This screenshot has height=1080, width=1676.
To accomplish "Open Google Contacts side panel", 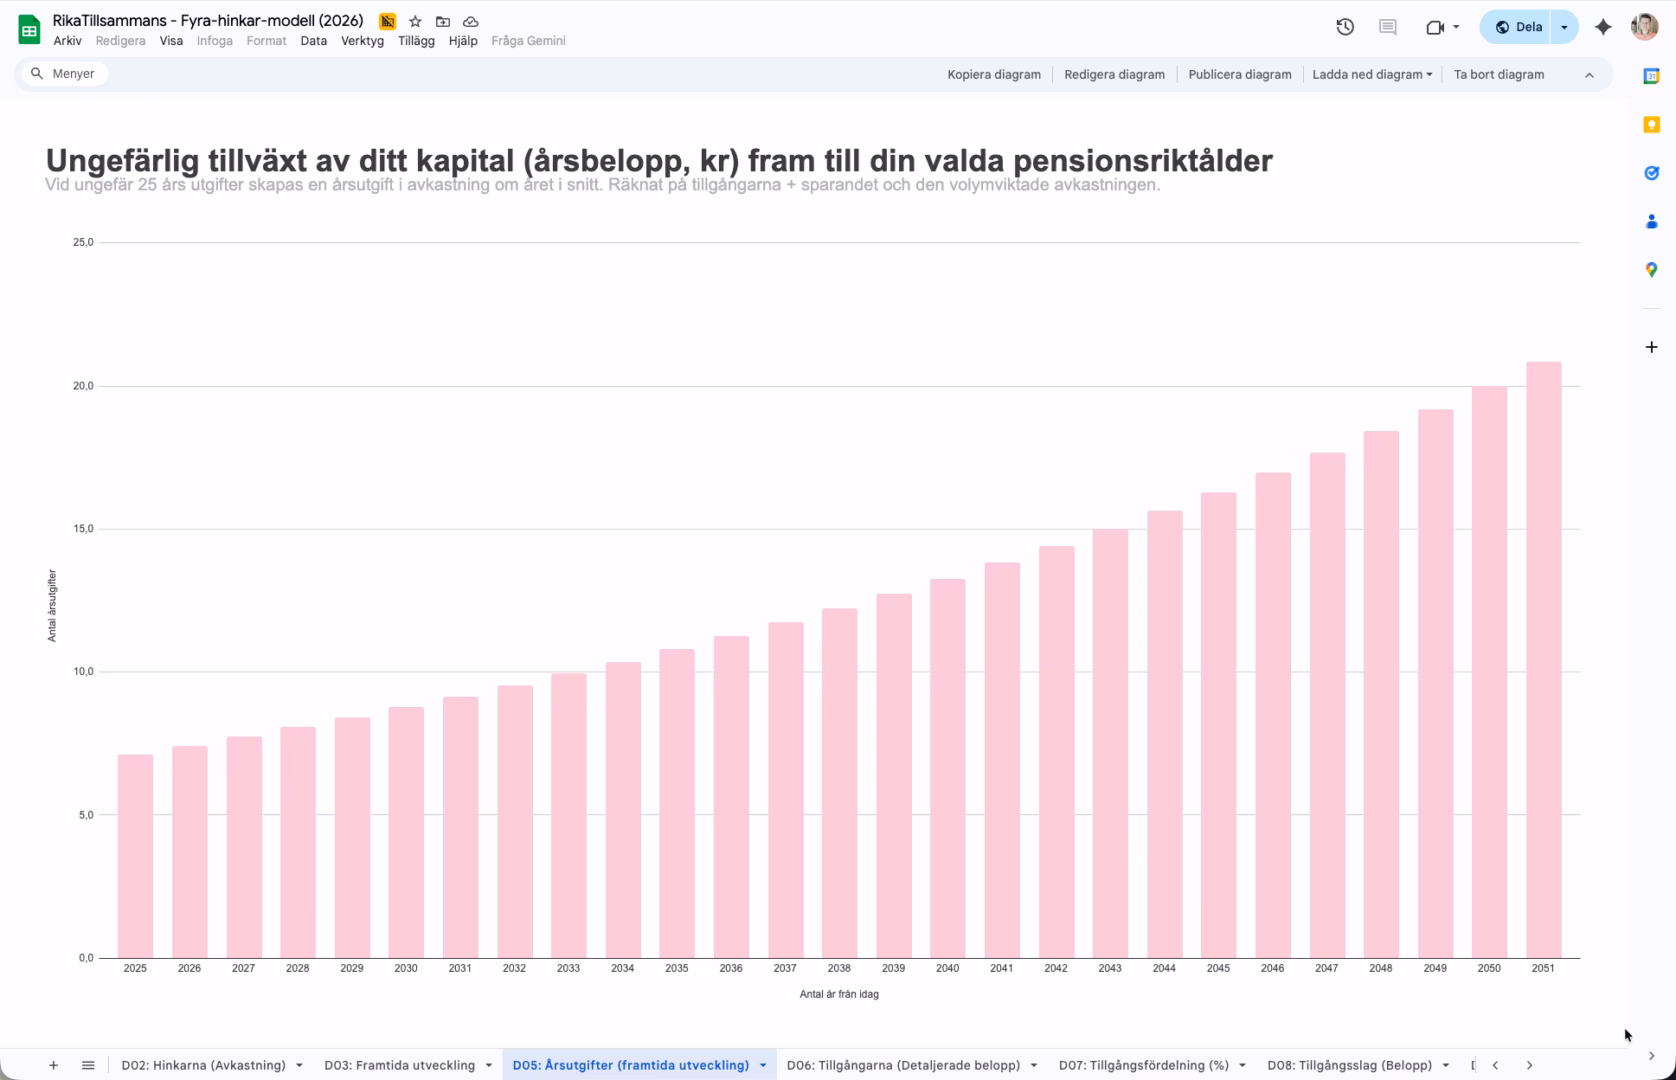I will click(x=1651, y=221).
